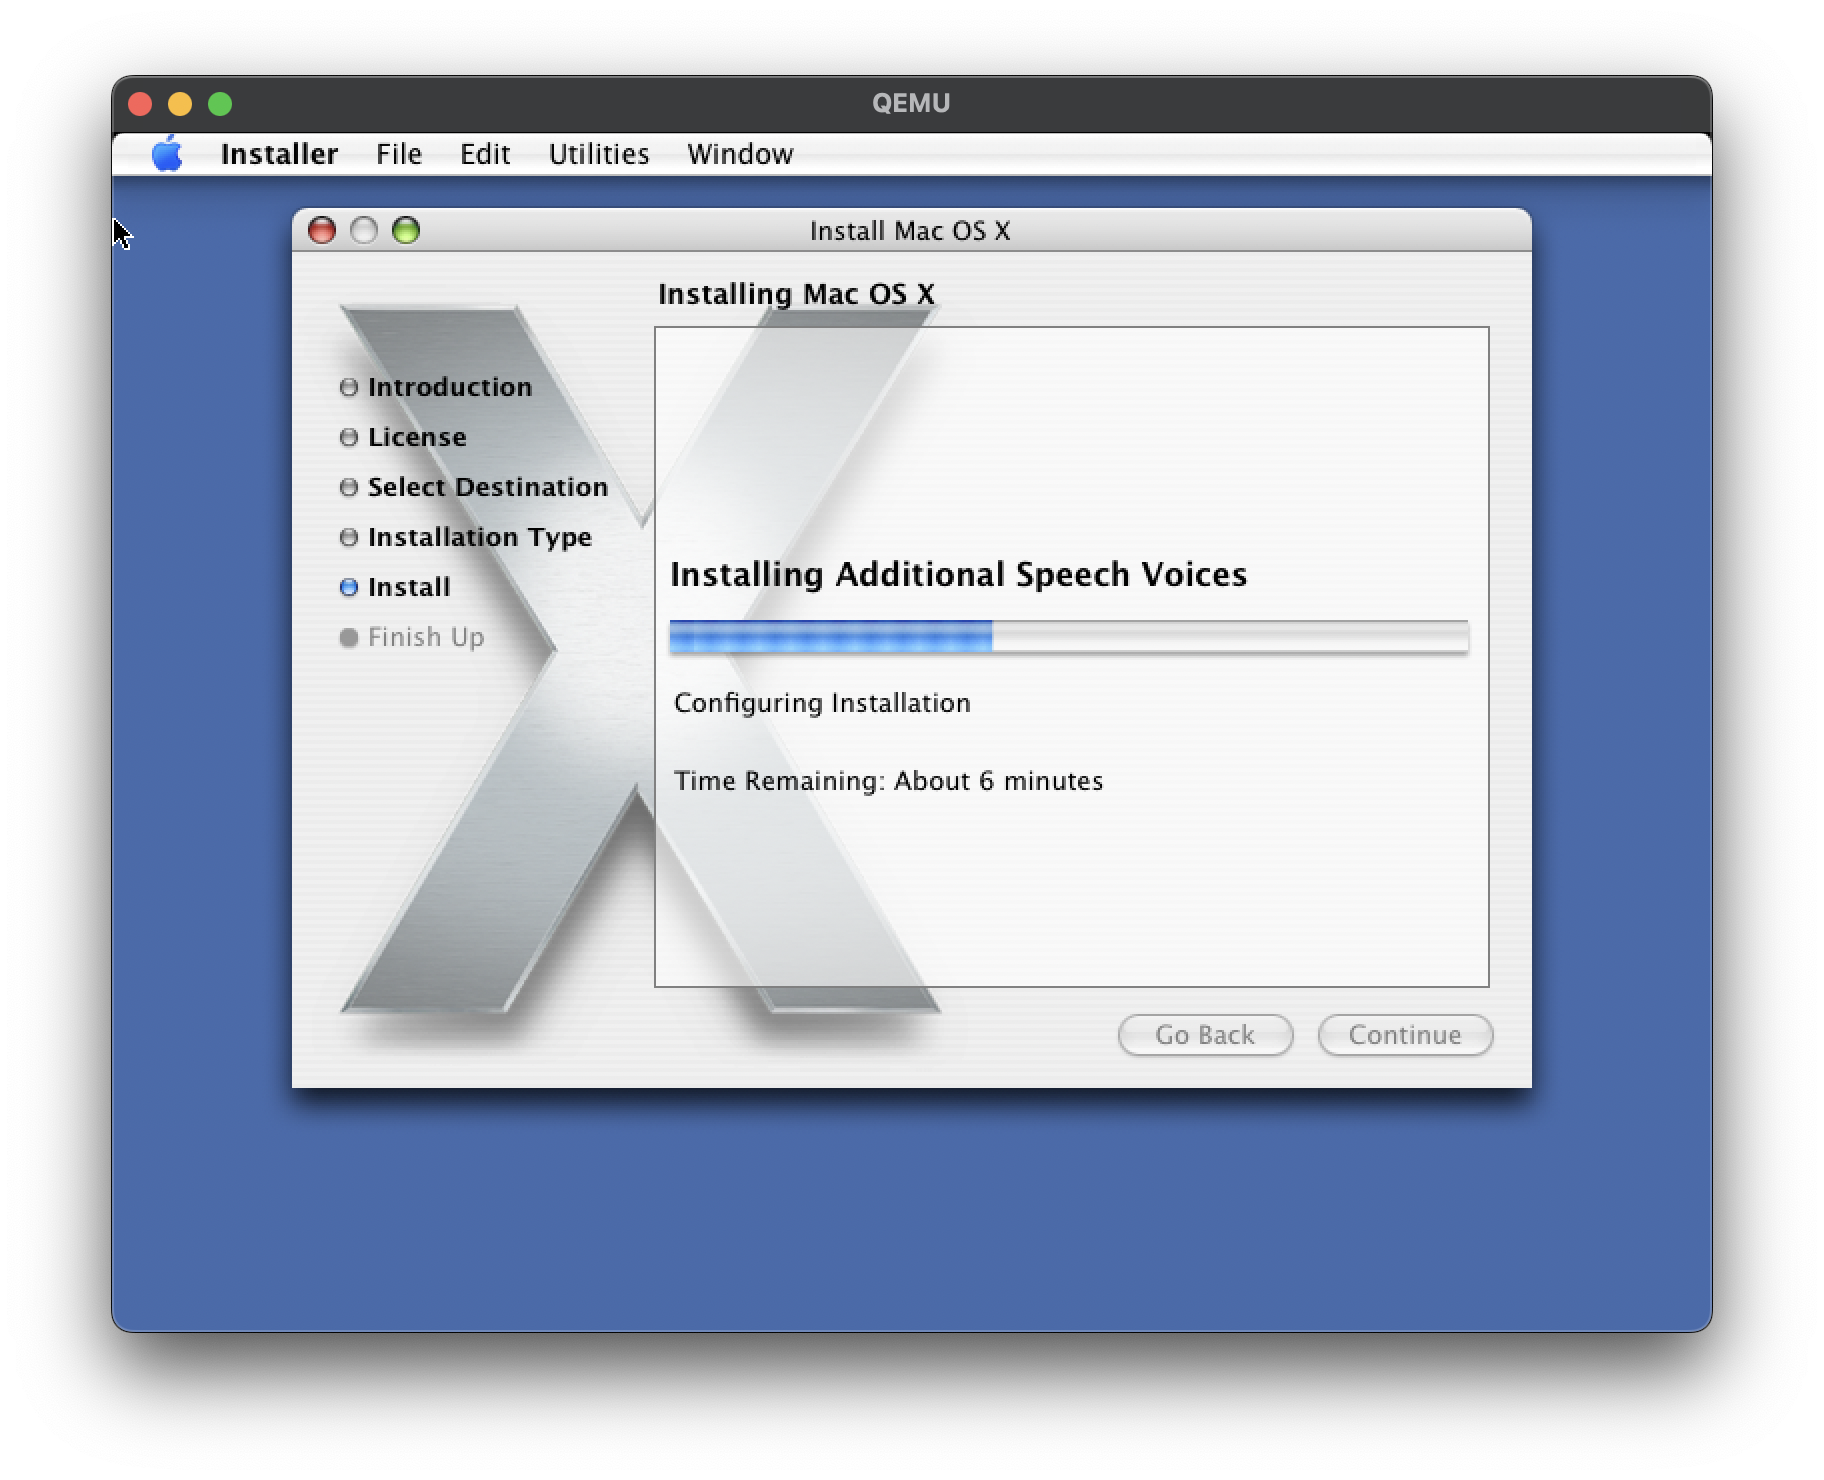Minimize the QEMU window with yellow button
The image size is (1824, 1480).
[180, 104]
